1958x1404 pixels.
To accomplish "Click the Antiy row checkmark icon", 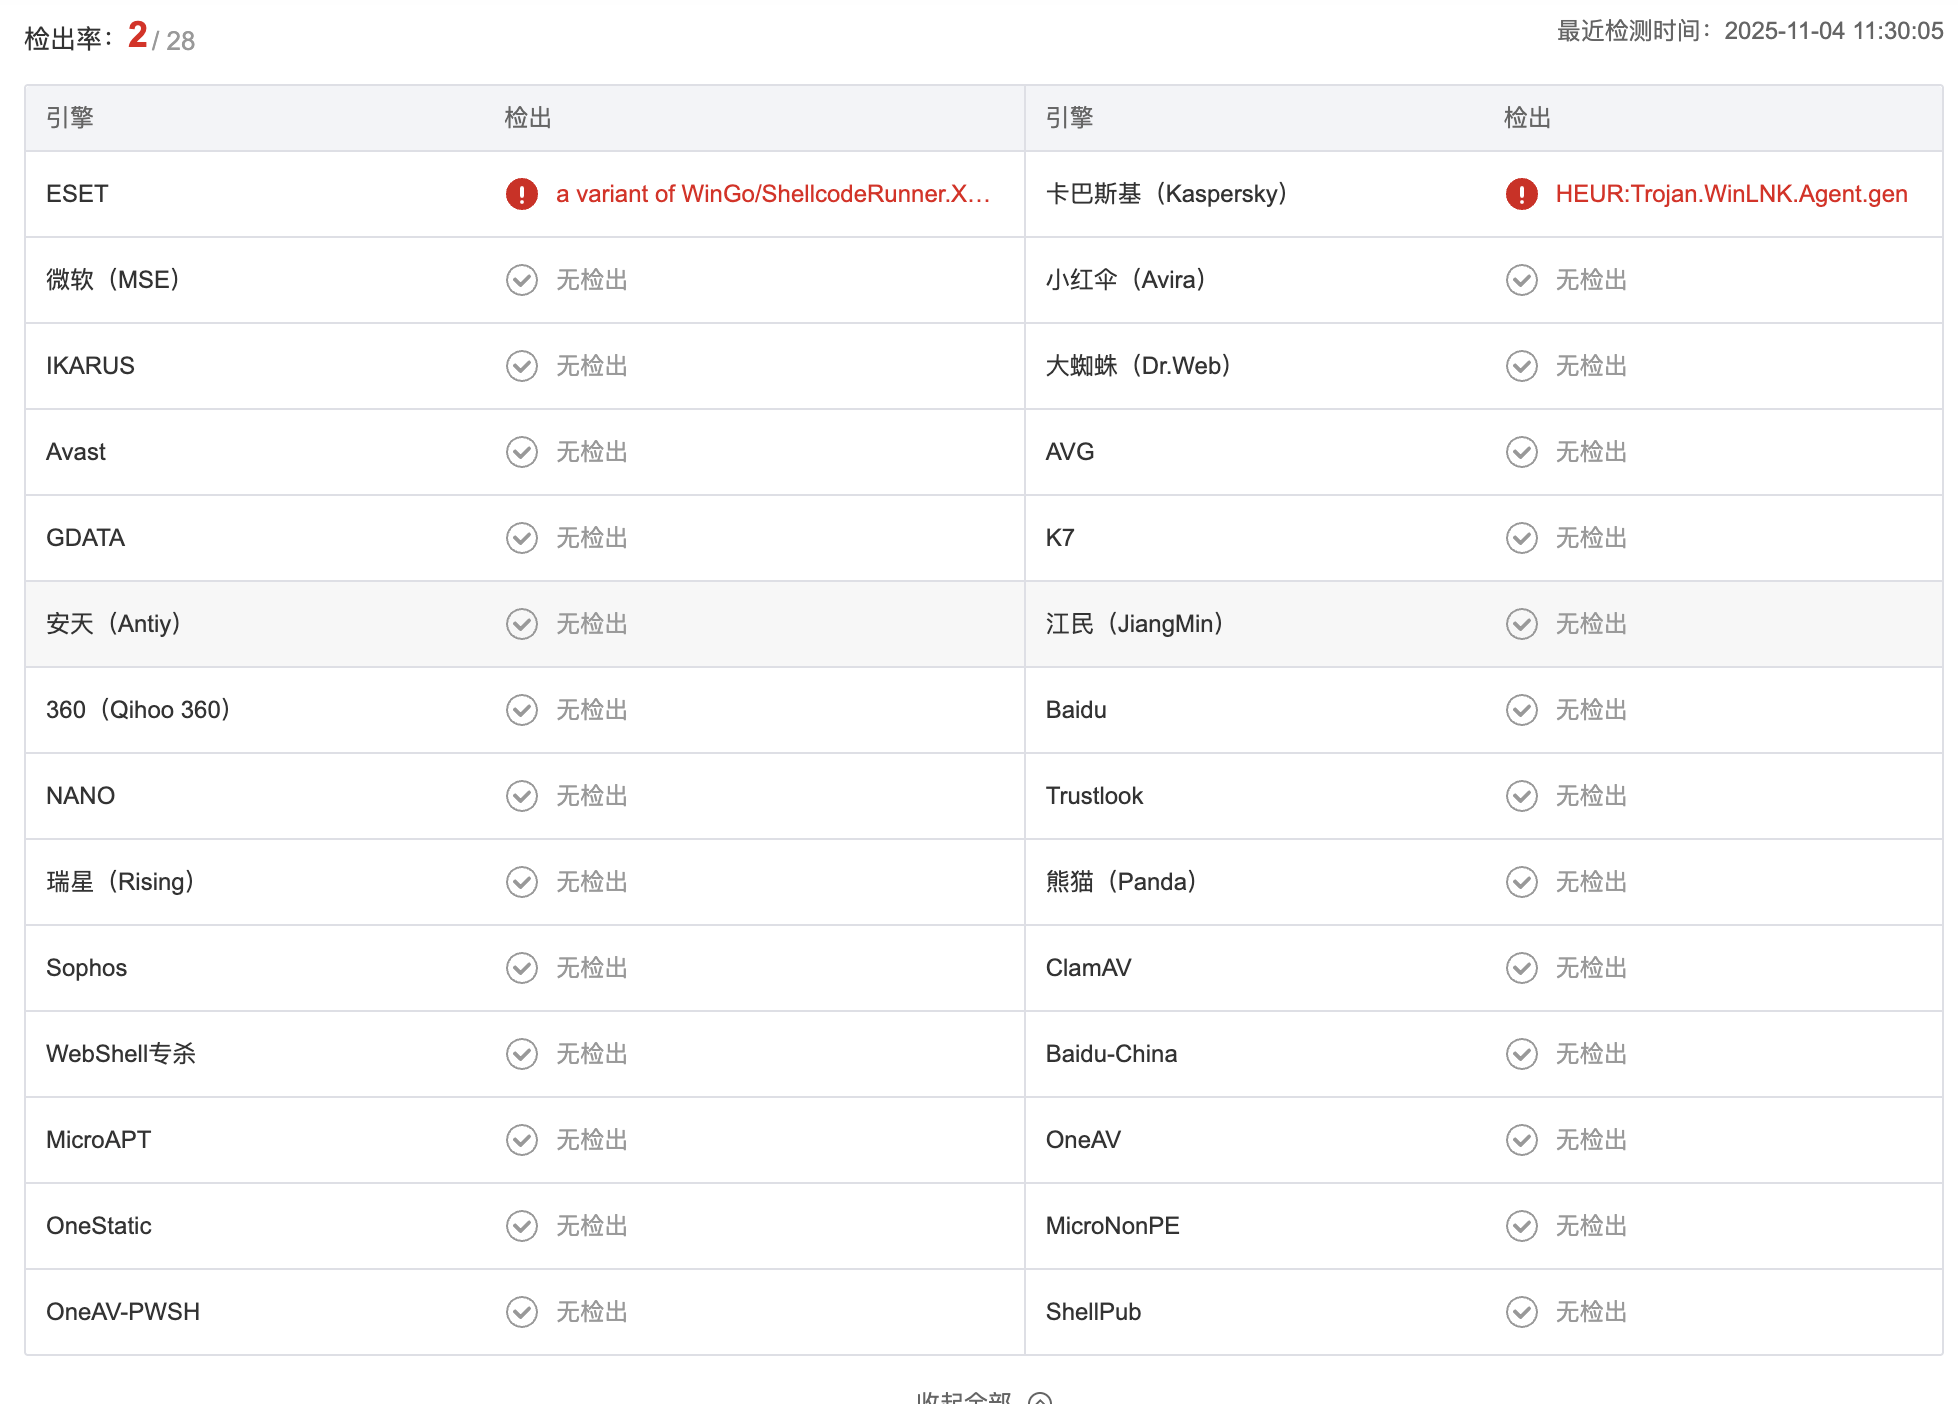I will point(521,624).
